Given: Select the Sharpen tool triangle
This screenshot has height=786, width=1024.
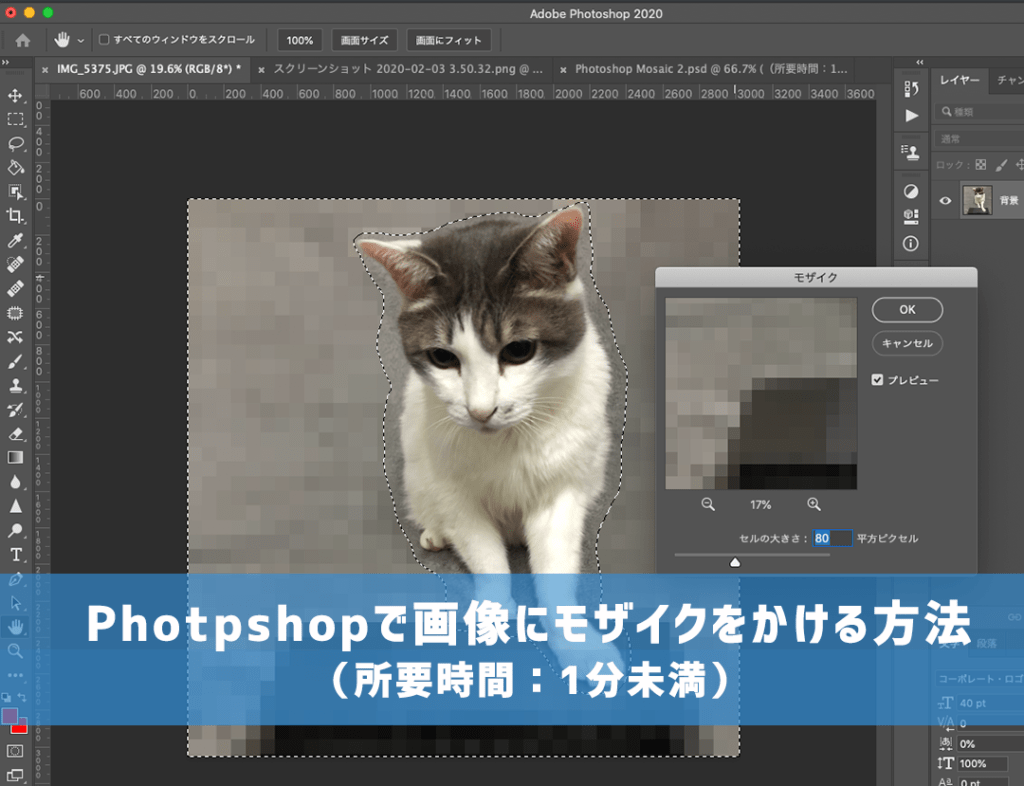Looking at the screenshot, I should tap(15, 506).
